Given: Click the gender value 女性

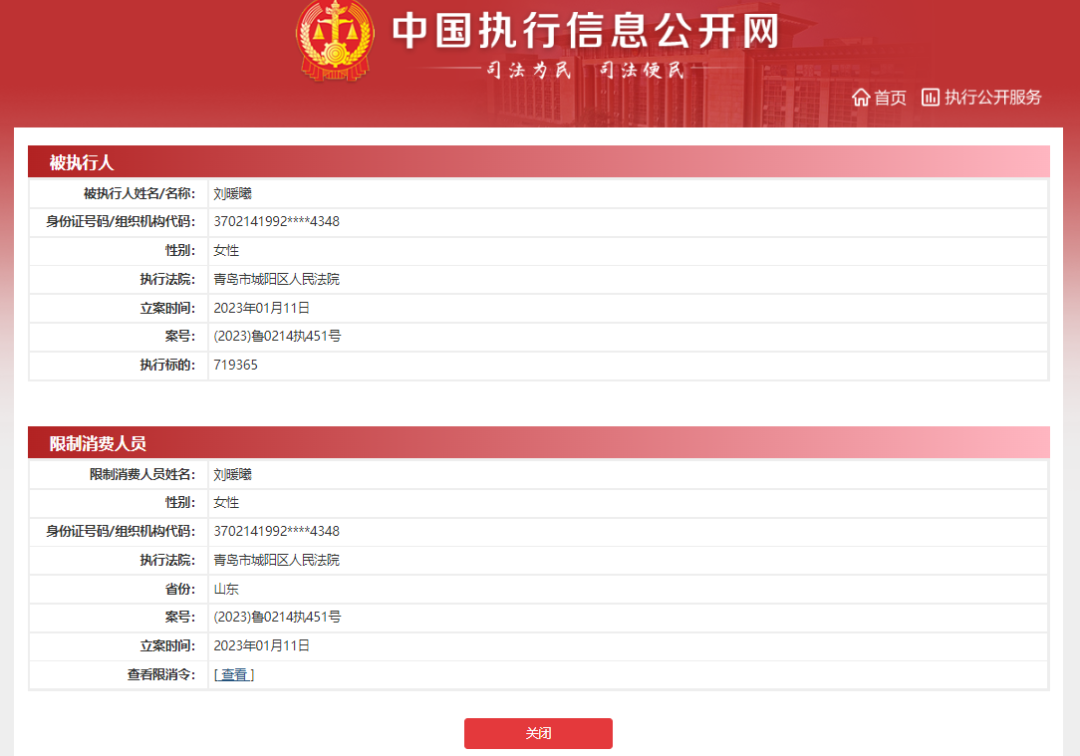Looking at the screenshot, I should [224, 250].
